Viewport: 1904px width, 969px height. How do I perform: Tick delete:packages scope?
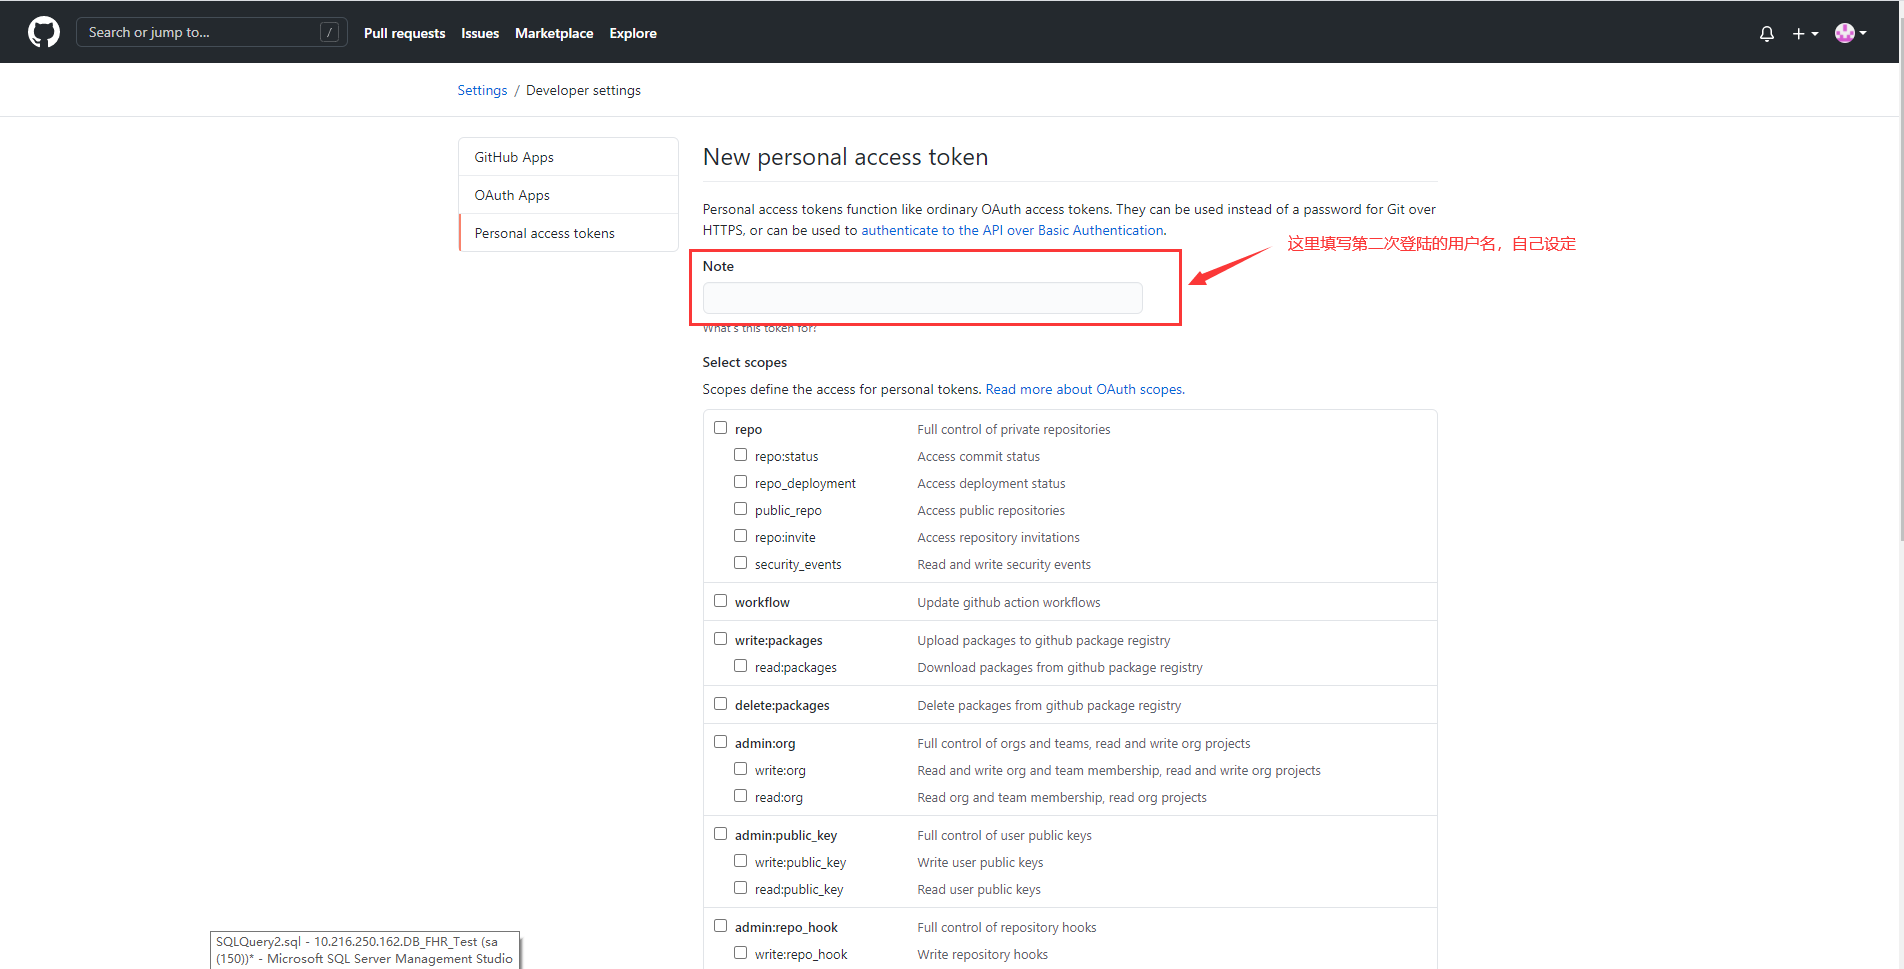point(720,704)
